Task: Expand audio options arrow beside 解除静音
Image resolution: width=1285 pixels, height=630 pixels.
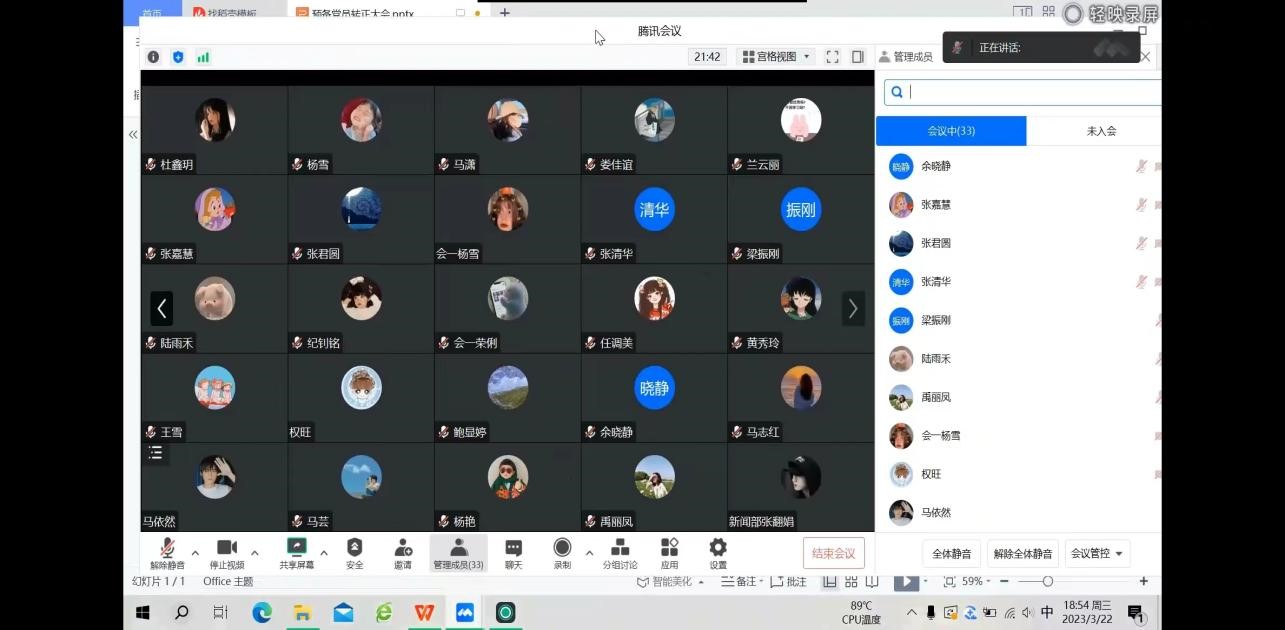Action: tap(195, 552)
